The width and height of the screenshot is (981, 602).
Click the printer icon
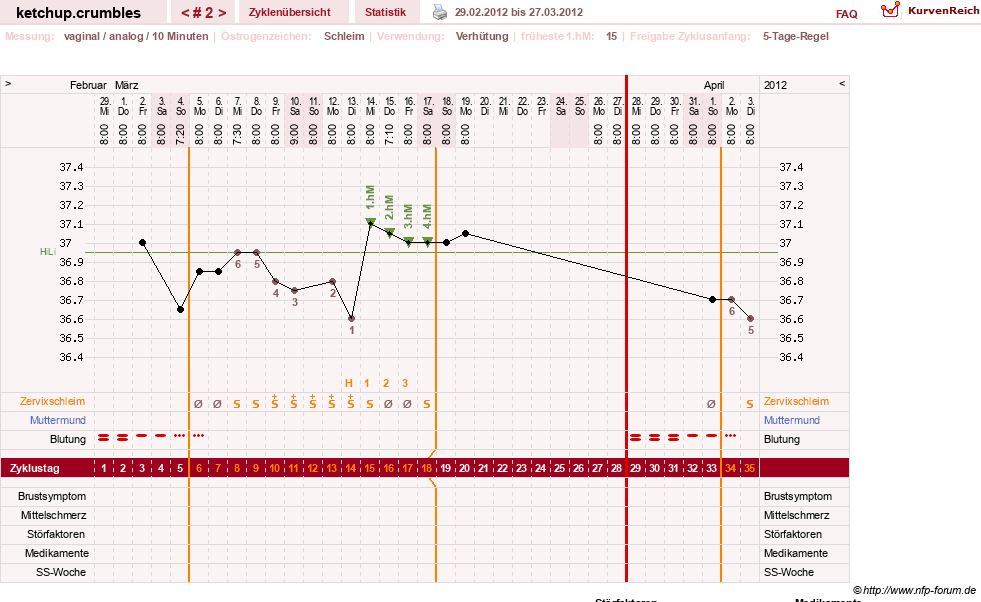click(440, 12)
